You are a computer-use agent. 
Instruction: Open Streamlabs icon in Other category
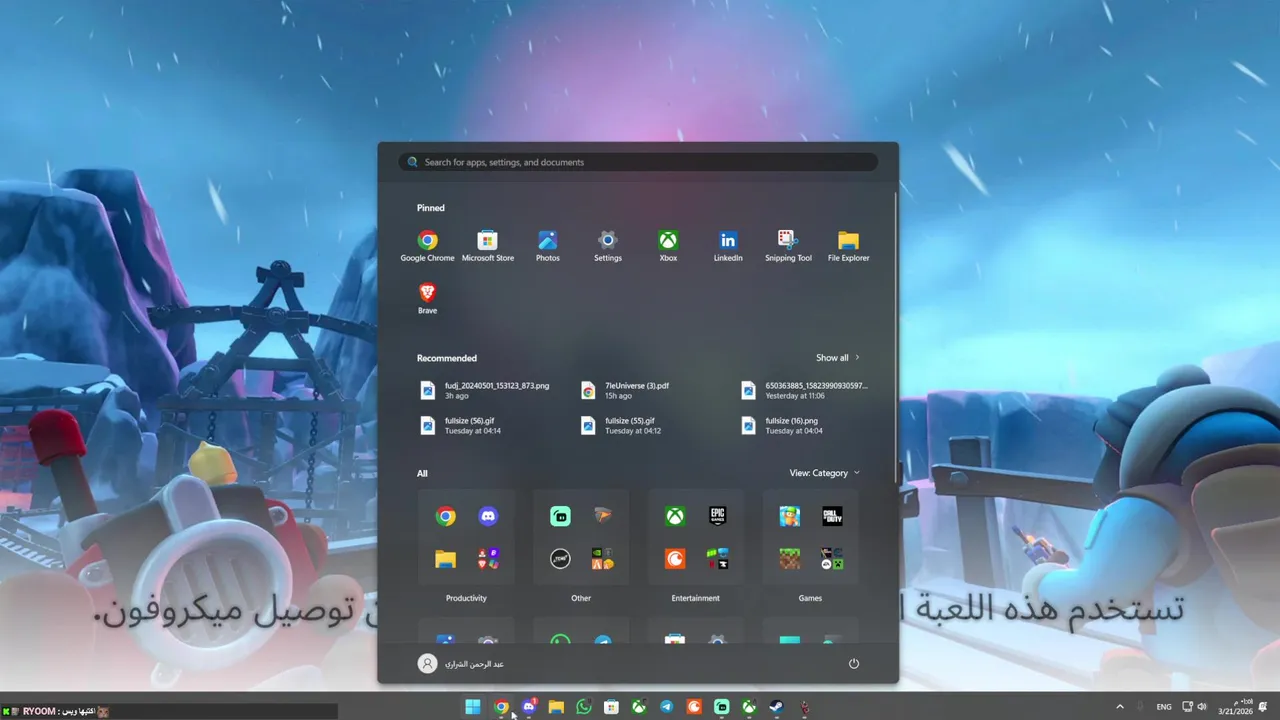point(560,516)
